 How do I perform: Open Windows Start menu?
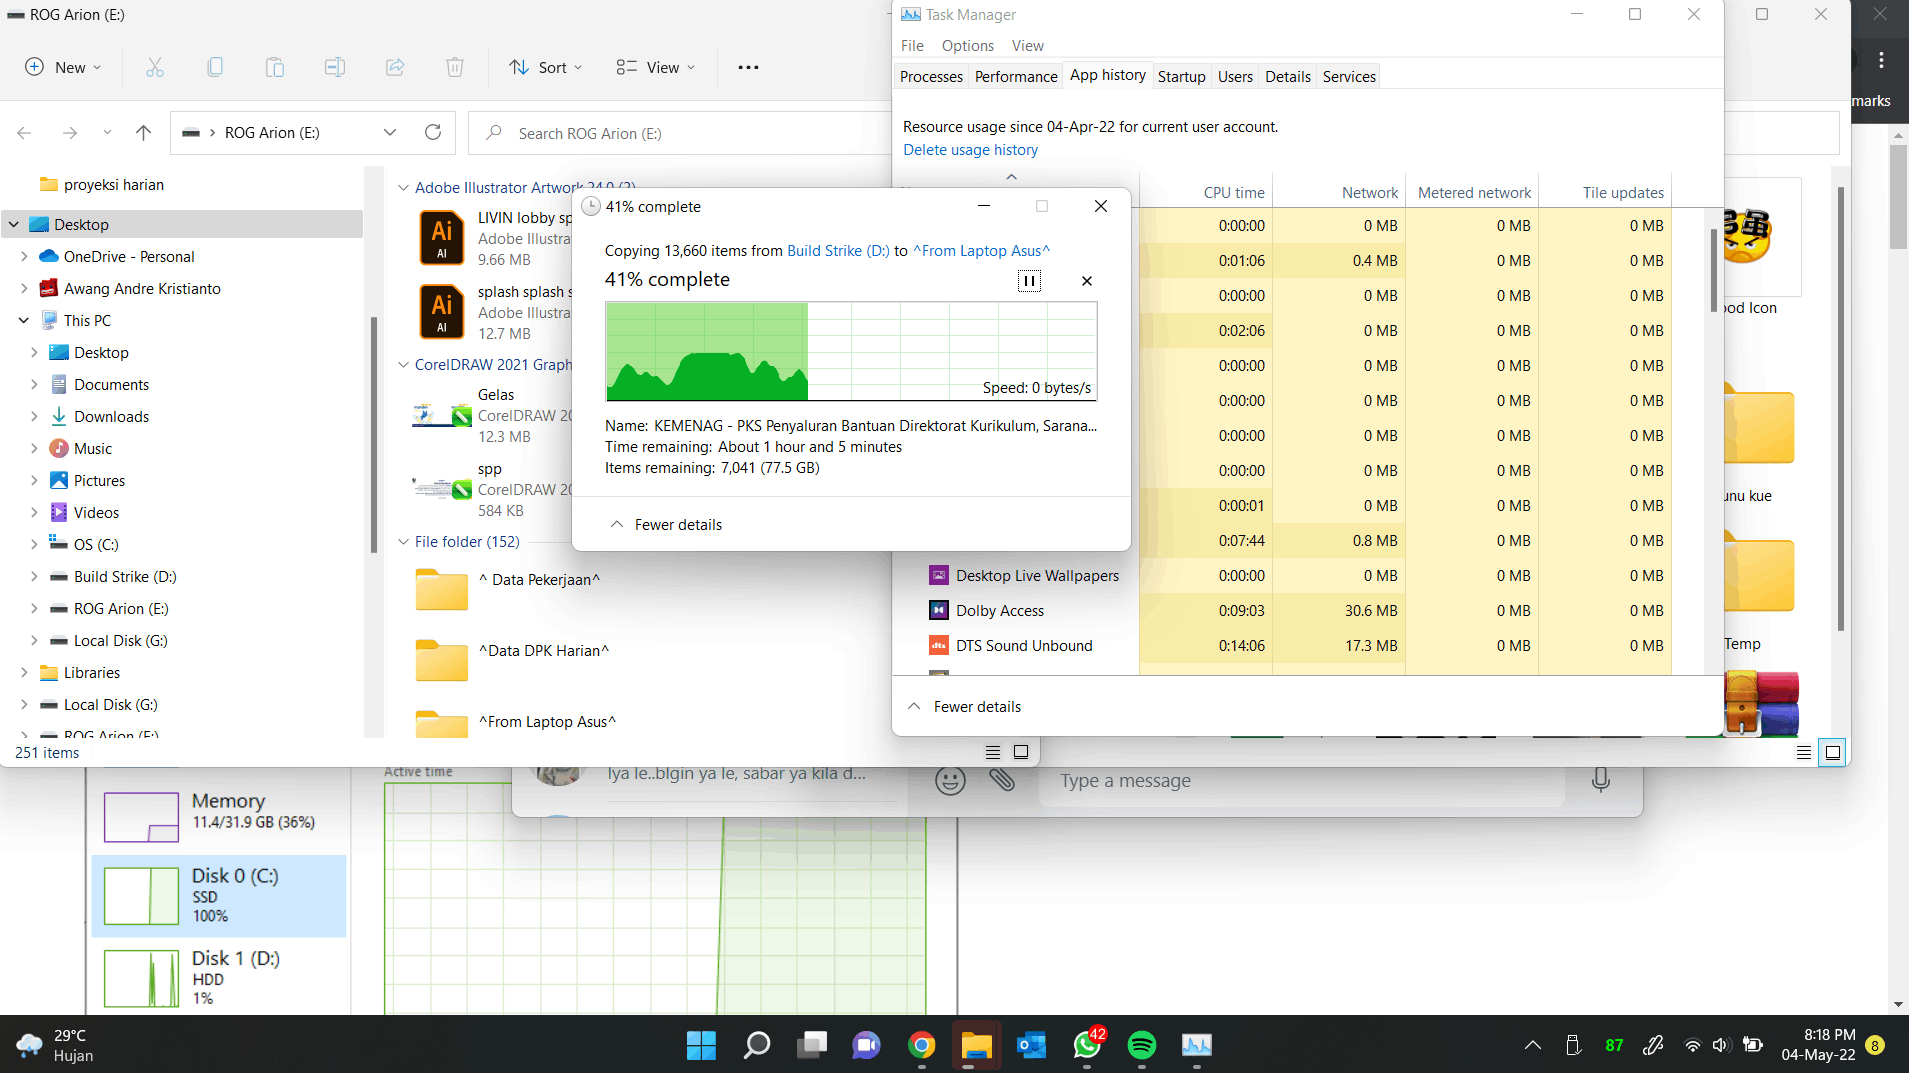[x=701, y=1045]
